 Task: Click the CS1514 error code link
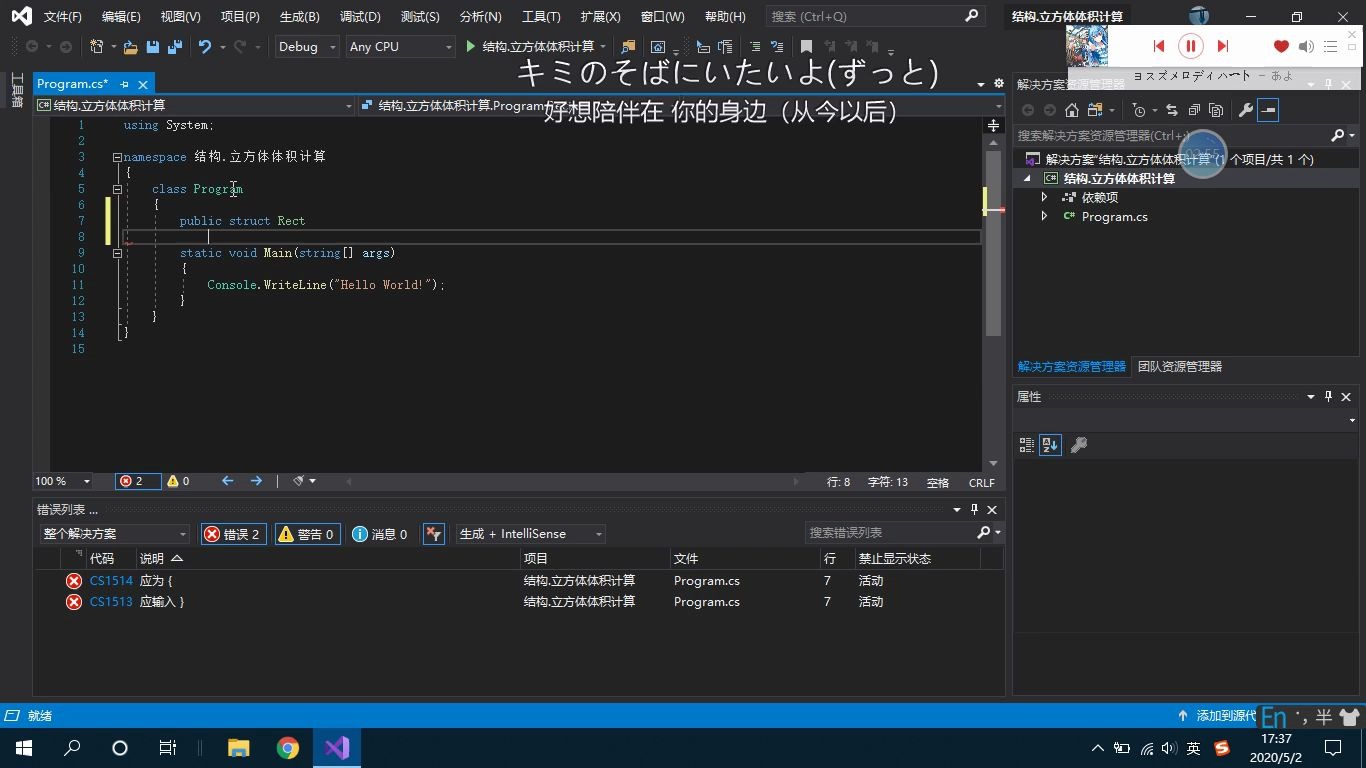click(110, 580)
